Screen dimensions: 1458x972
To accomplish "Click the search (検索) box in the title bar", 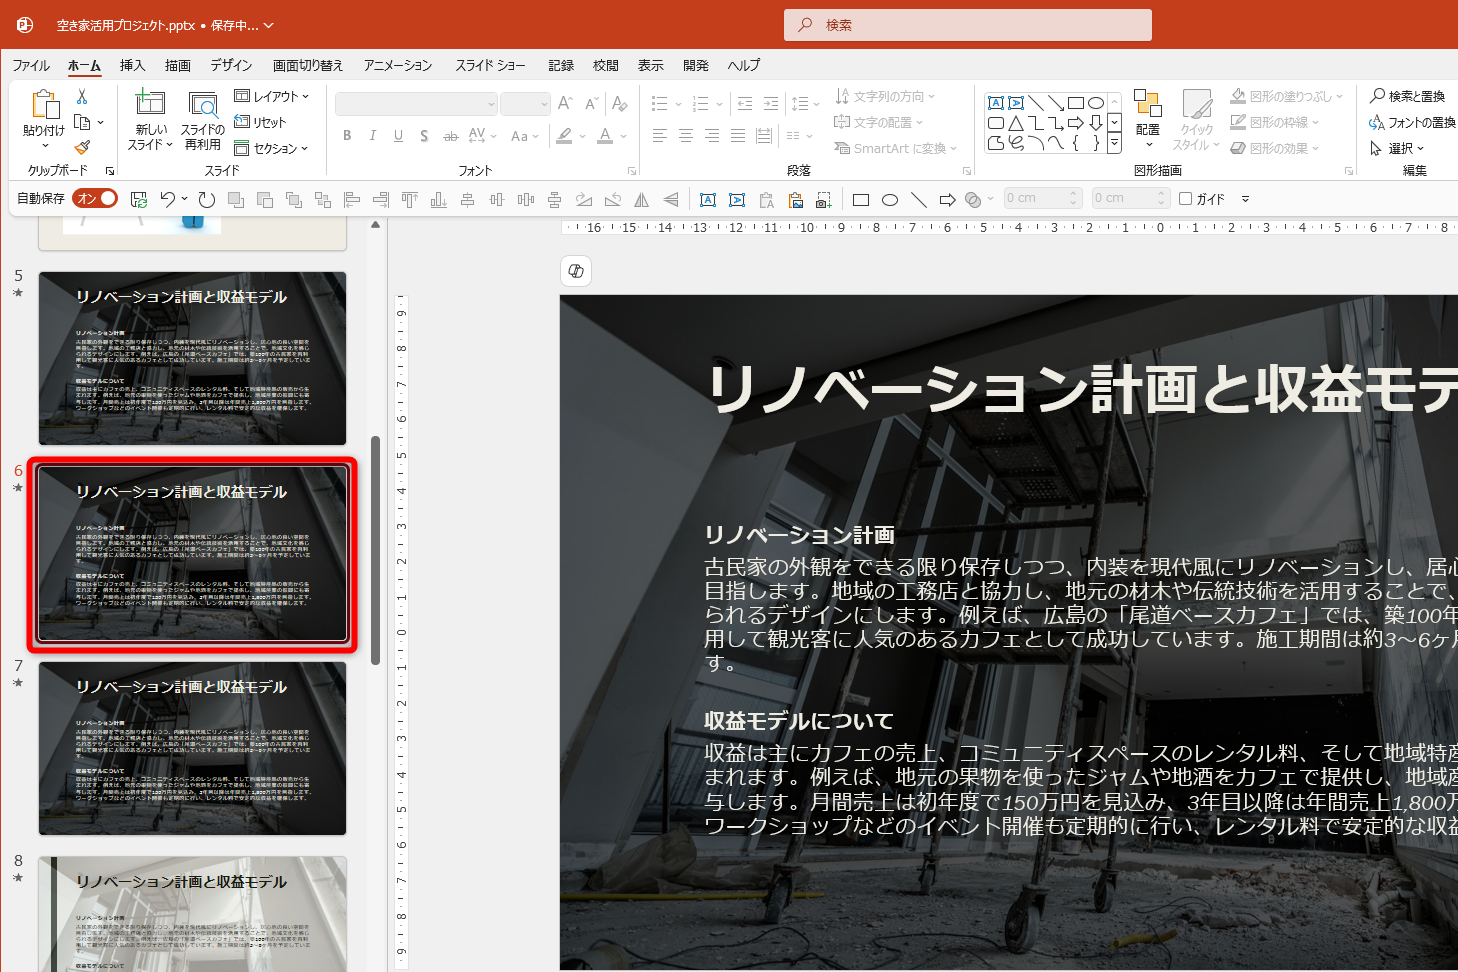I will click(967, 25).
